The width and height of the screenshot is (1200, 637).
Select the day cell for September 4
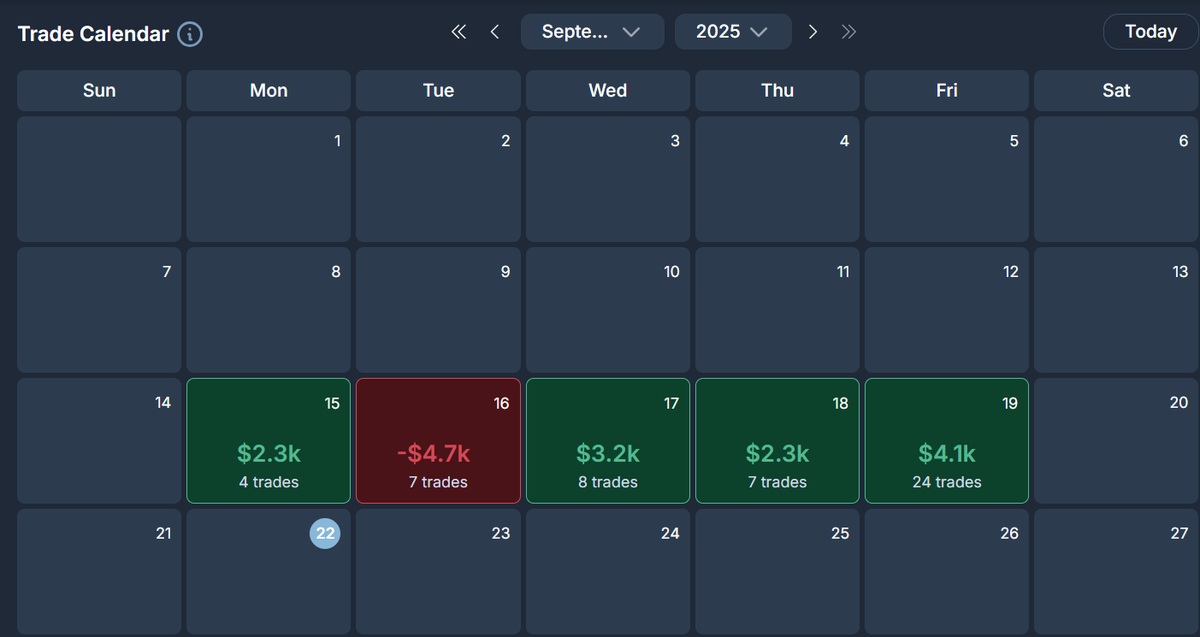pyautogui.click(x=777, y=179)
